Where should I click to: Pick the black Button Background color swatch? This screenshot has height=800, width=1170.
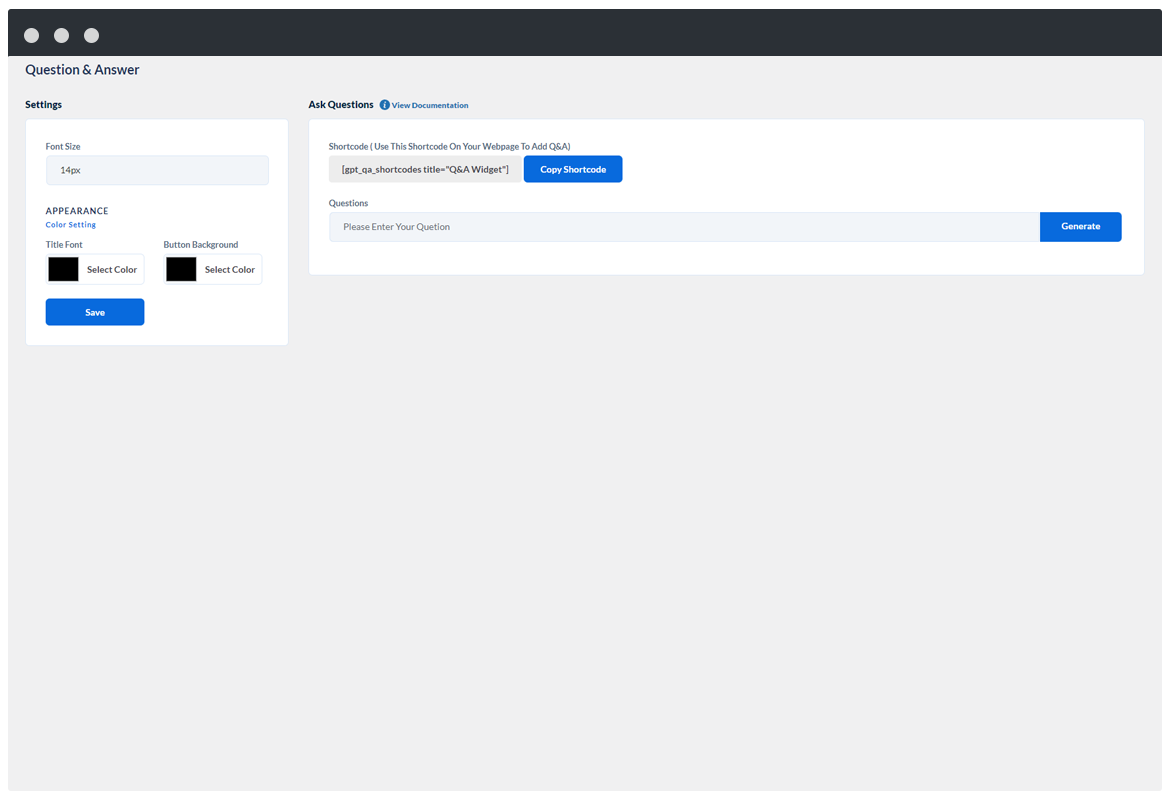tap(181, 269)
